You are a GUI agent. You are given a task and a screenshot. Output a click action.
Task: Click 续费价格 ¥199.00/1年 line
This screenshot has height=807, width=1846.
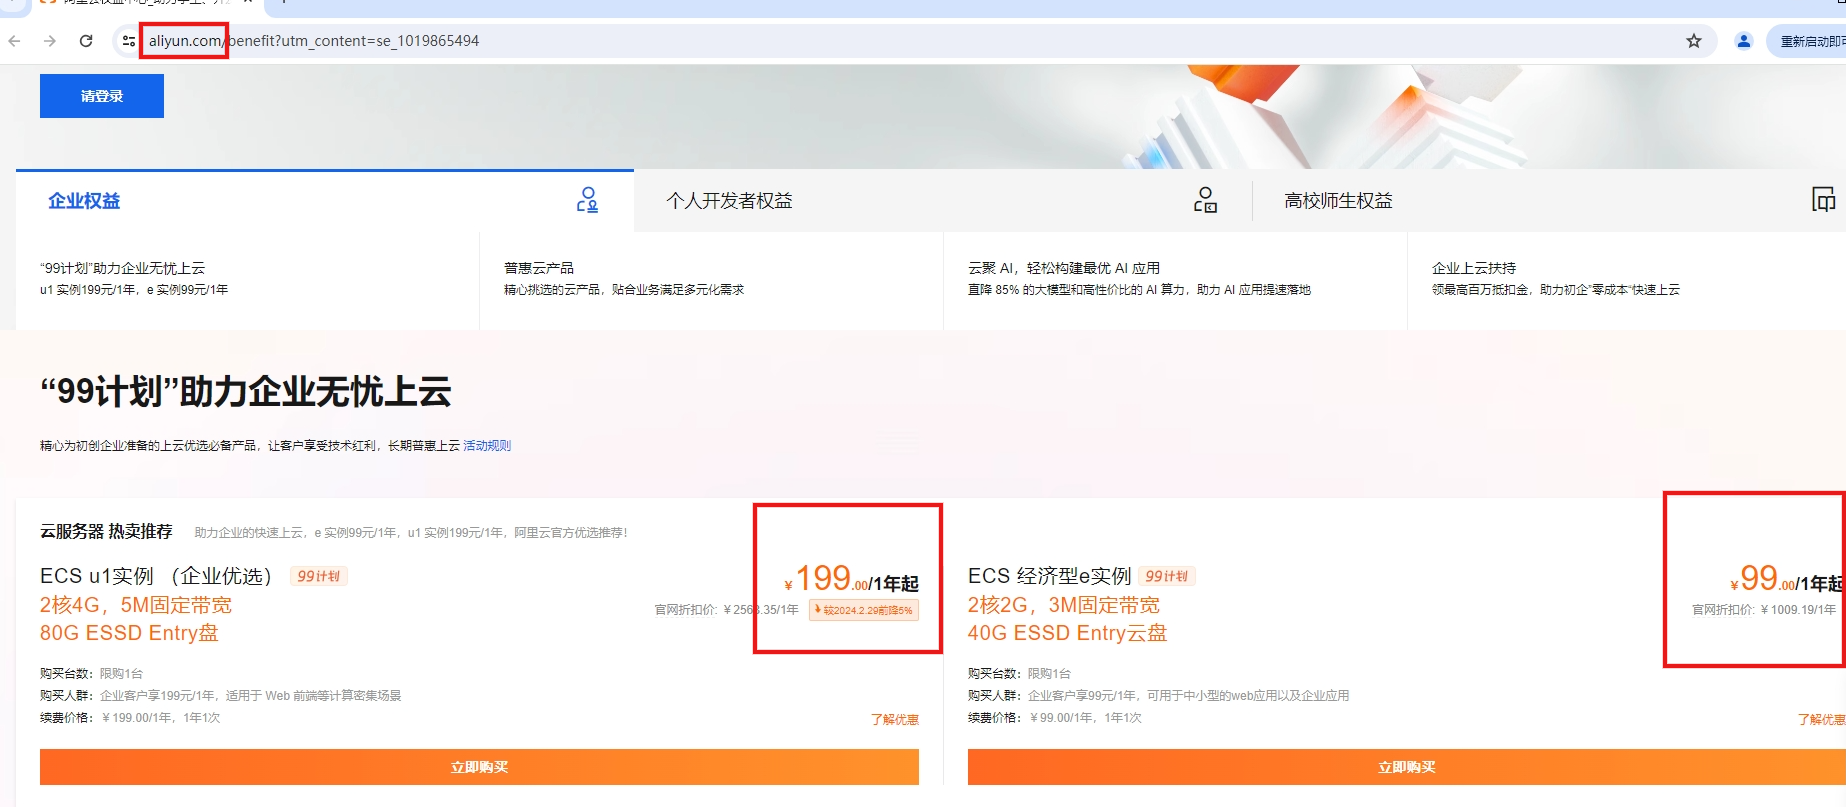click(x=130, y=718)
